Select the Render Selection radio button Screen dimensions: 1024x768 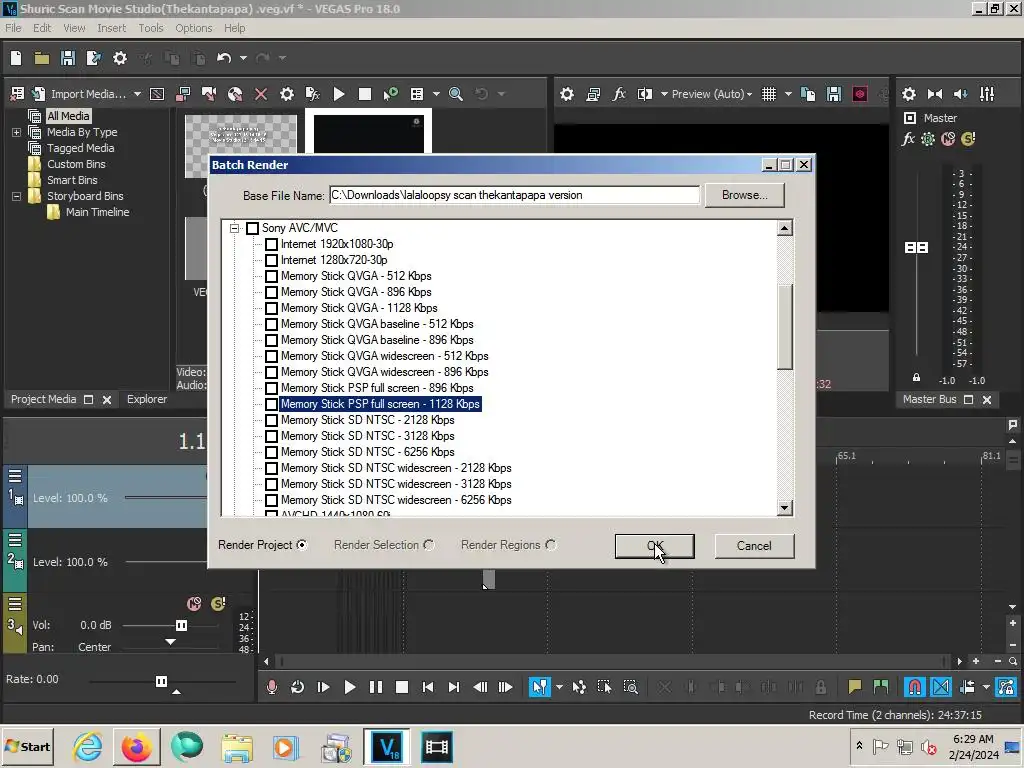click(428, 545)
